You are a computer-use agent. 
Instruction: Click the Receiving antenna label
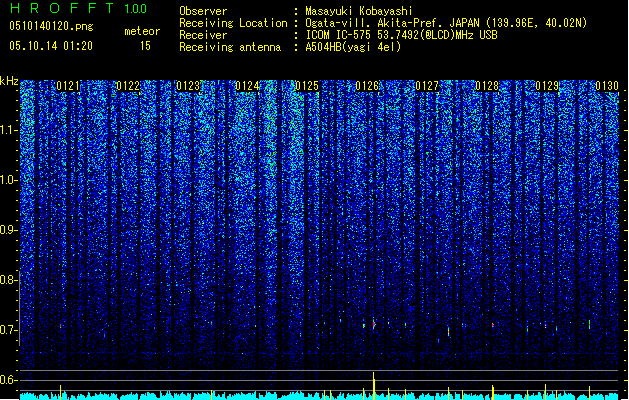230,47
